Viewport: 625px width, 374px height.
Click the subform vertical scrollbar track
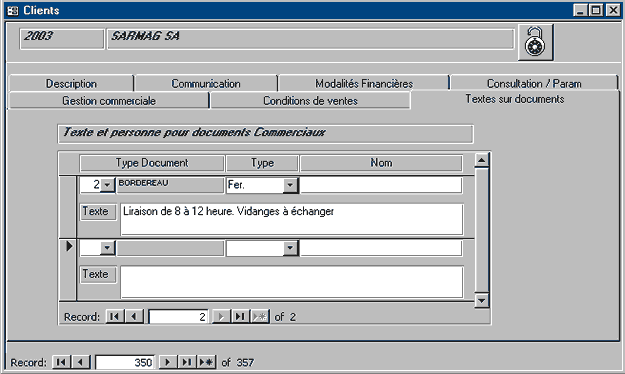pos(482,230)
